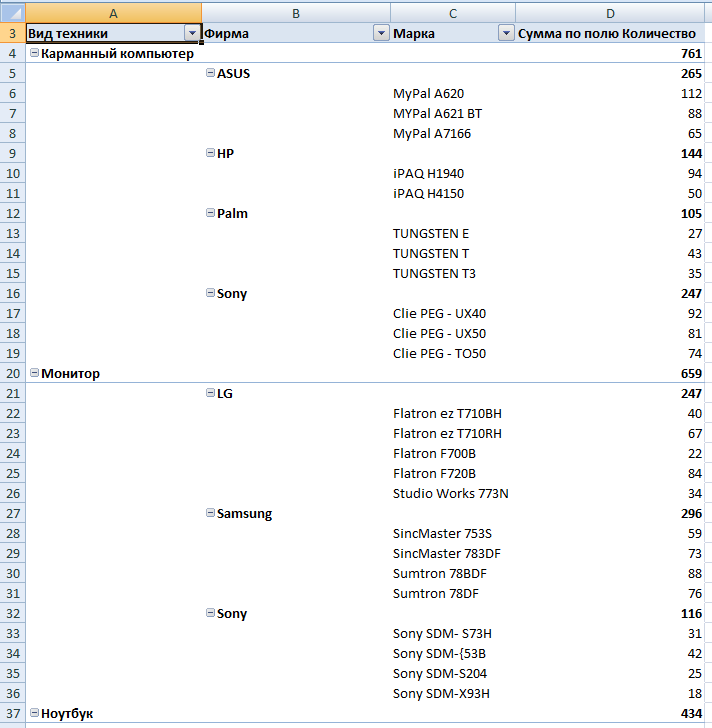Click the 105 subtotal for Palm
Image resolution: width=712 pixels, height=728 pixels.
pos(610,213)
